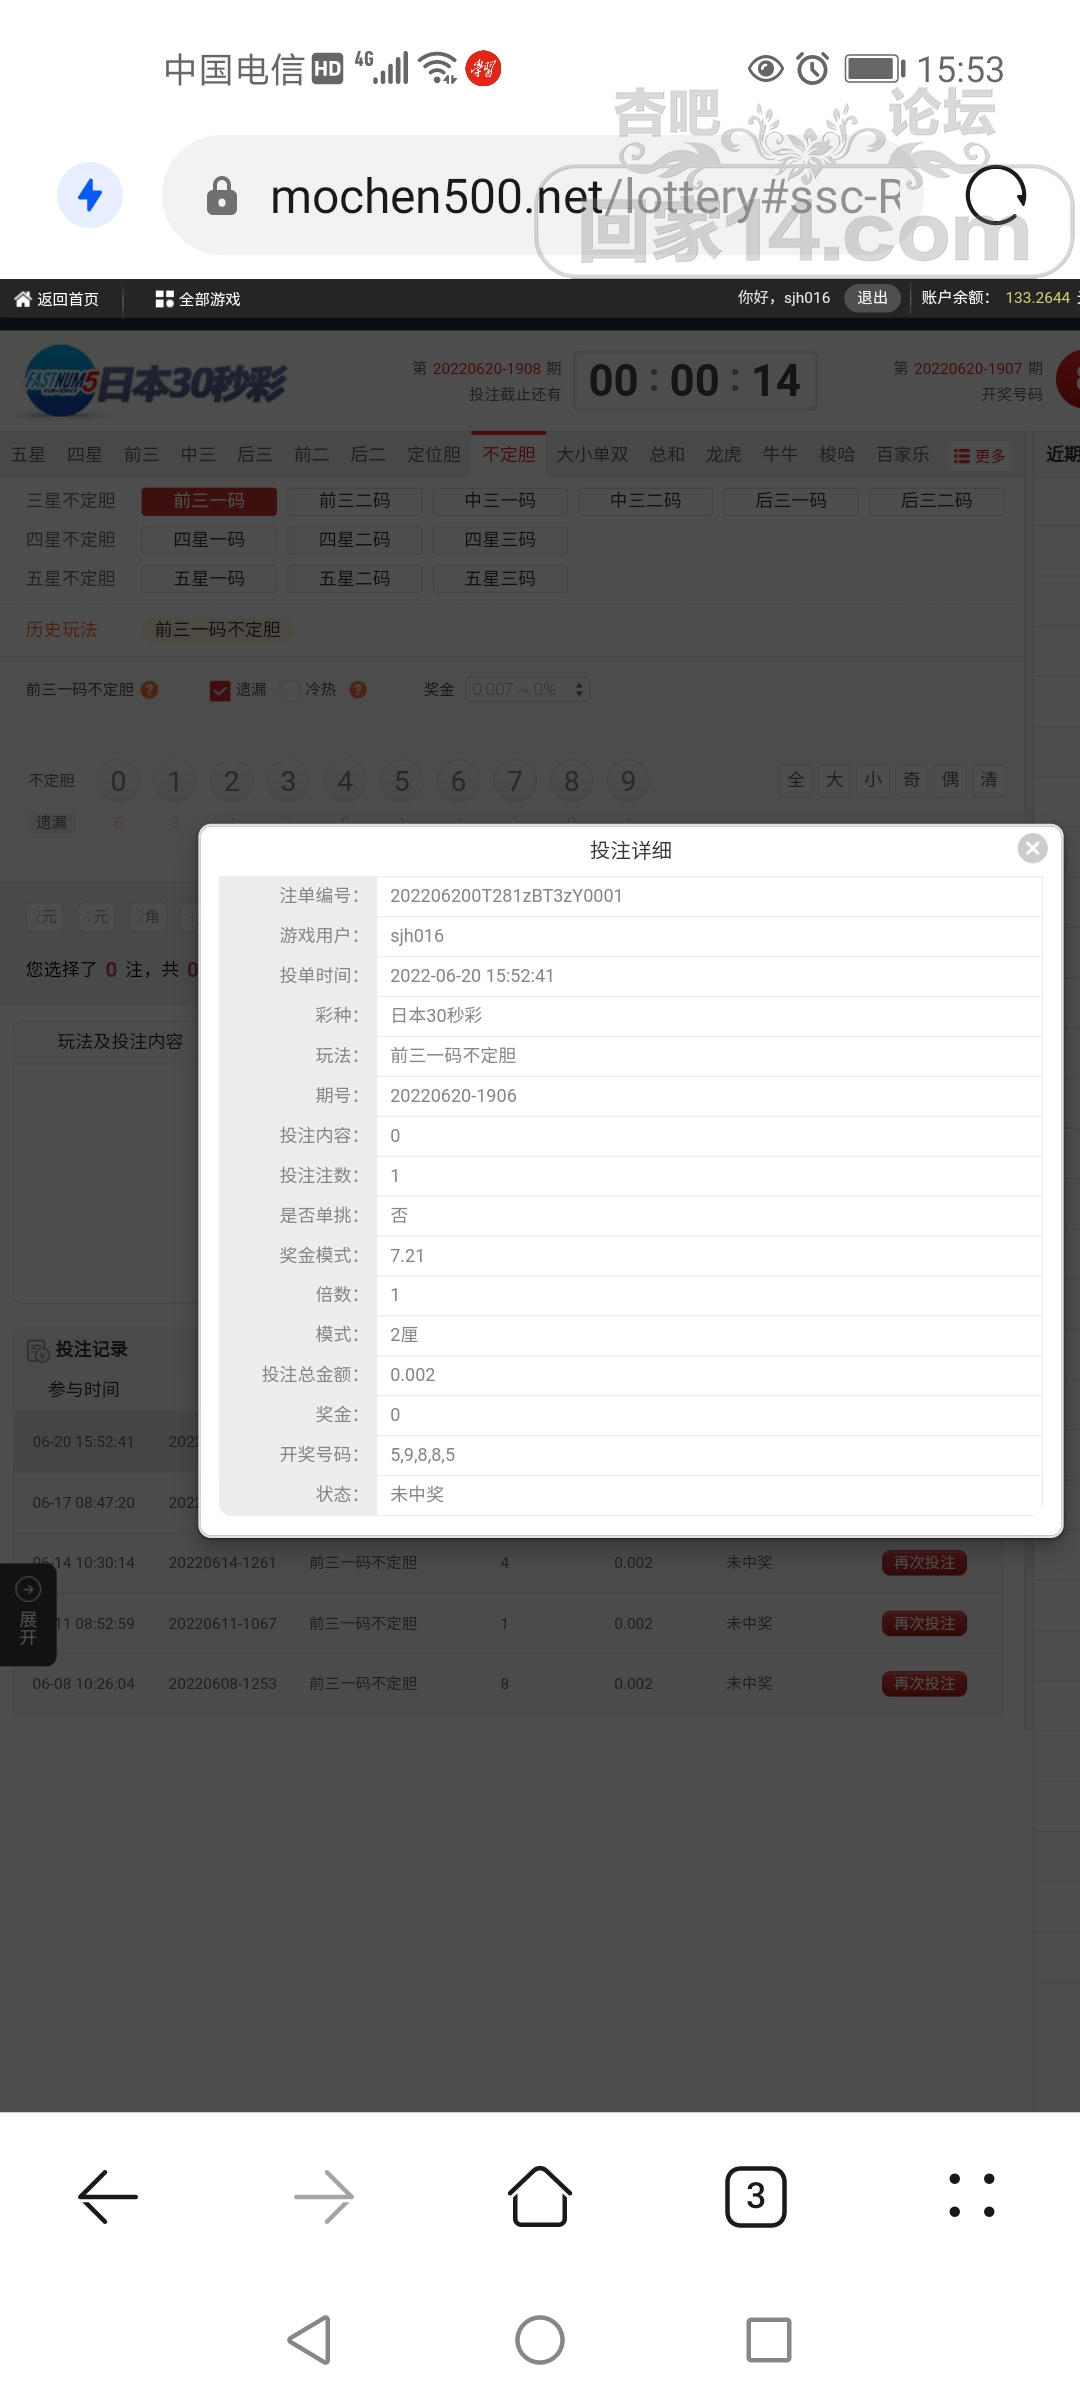Tap 再次投注 for period 20220611-1067

point(924,1624)
